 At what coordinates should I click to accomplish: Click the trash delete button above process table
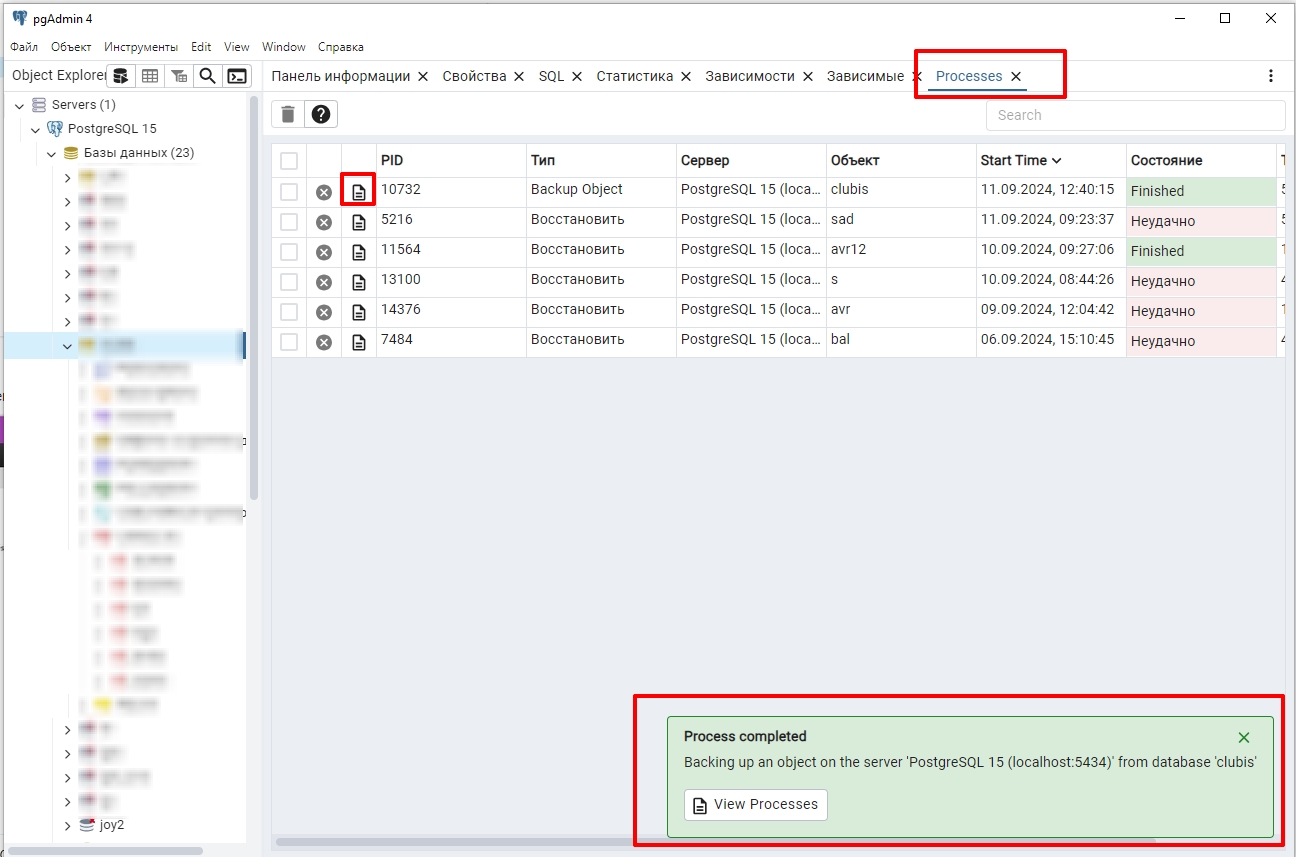288,114
